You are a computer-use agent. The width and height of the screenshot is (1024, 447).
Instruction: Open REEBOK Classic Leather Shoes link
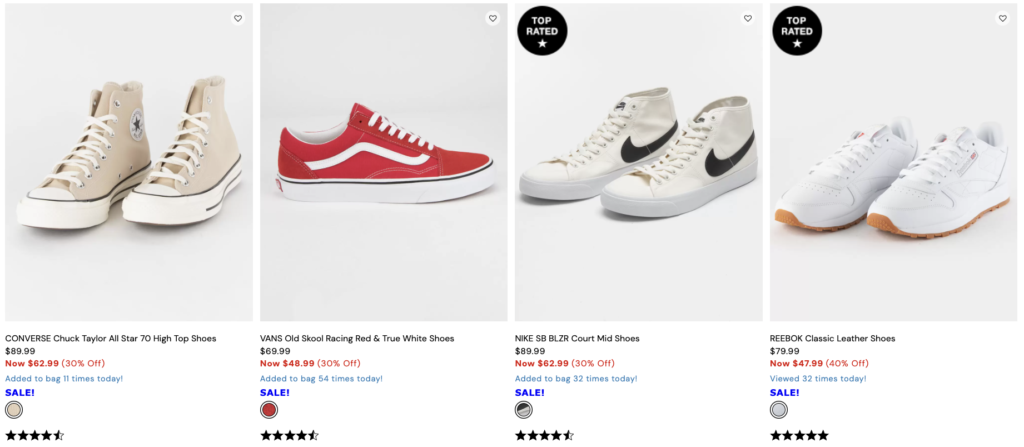point(832,338)
